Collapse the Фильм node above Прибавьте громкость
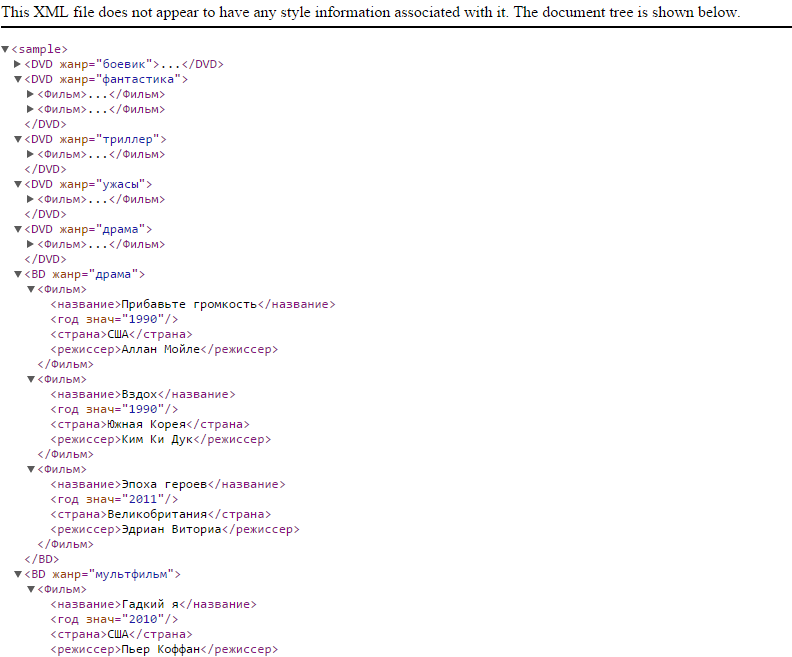The height and width of the screenshot is (657, 792). click(x=31, y=289)
